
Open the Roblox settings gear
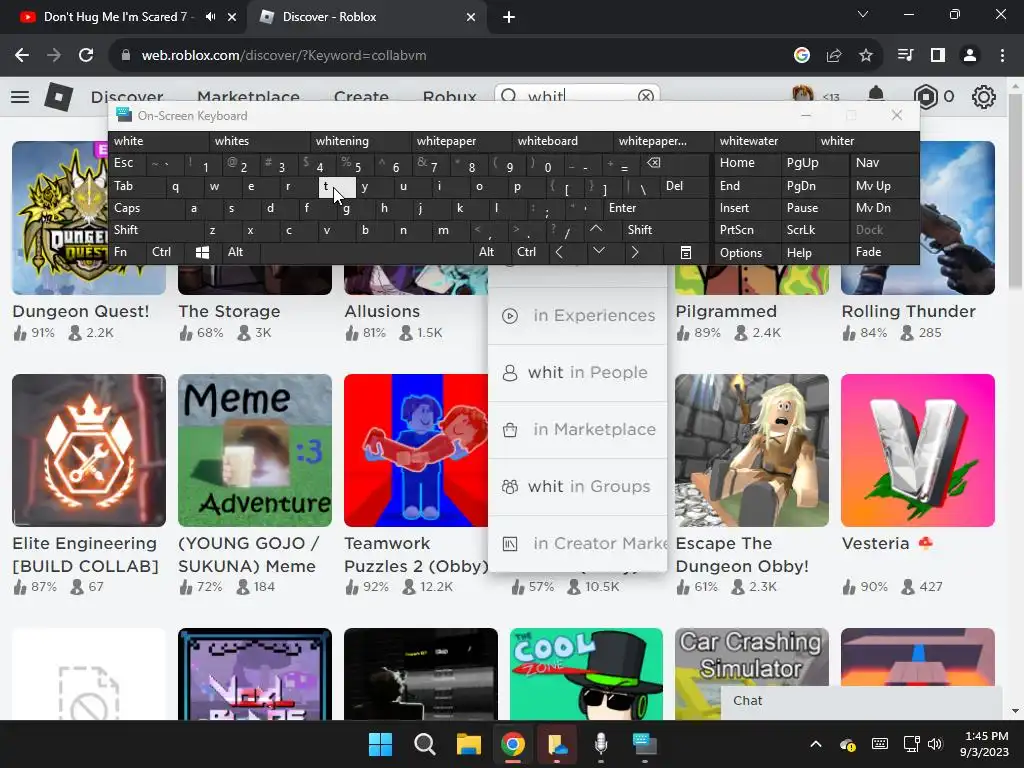coord(984,97)
